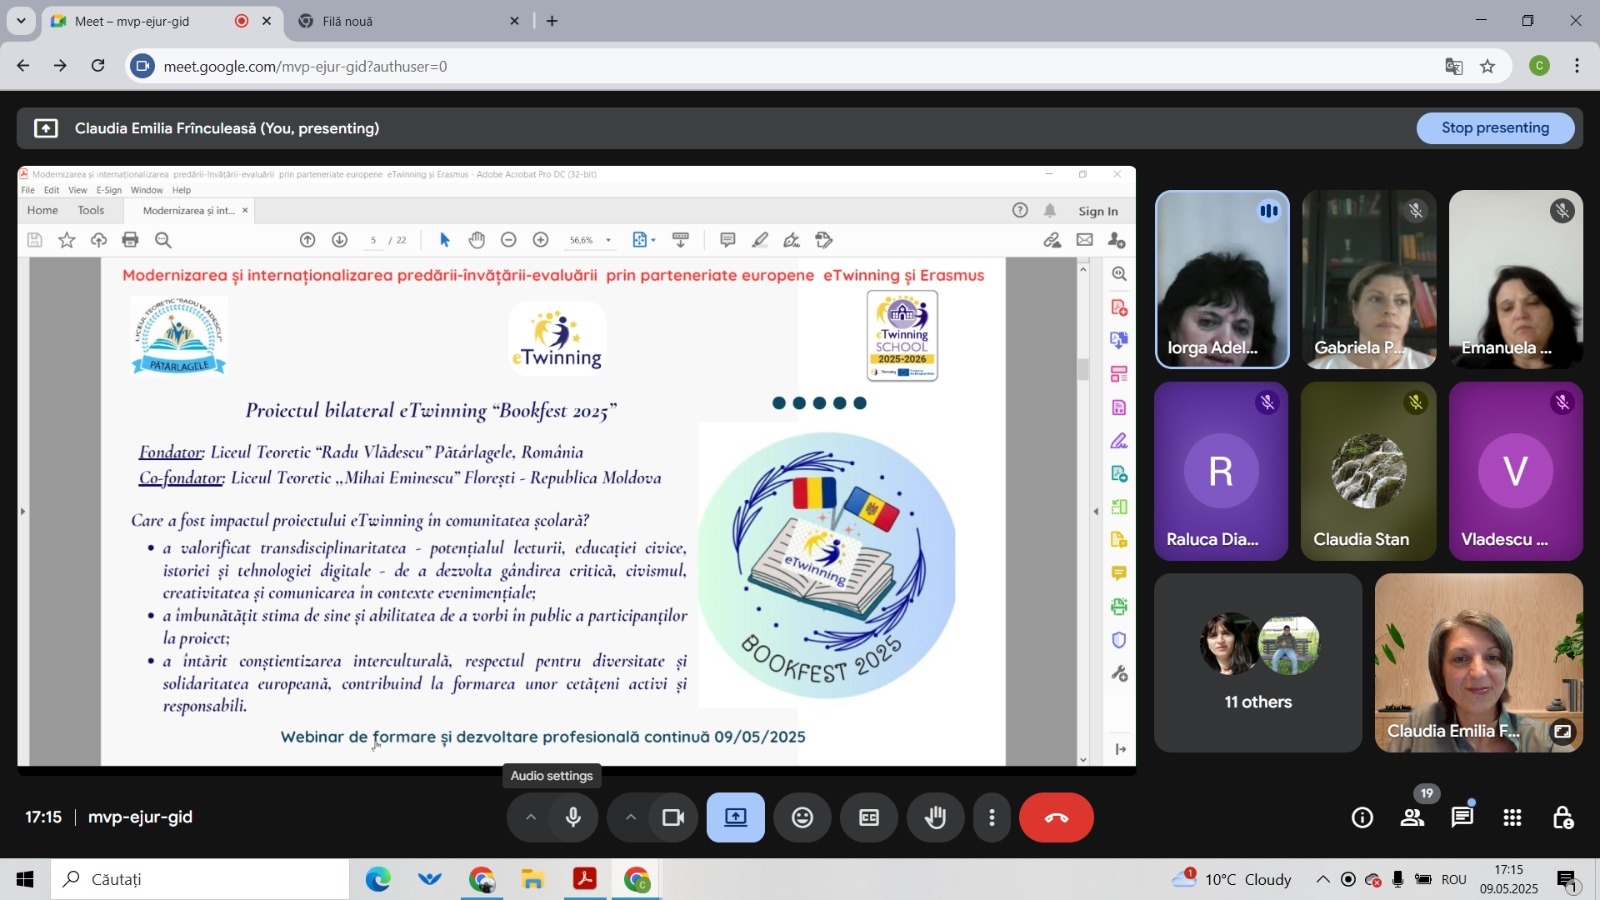
Task: Open more options three-dot menu in Meet
Action: coord(992,818)
